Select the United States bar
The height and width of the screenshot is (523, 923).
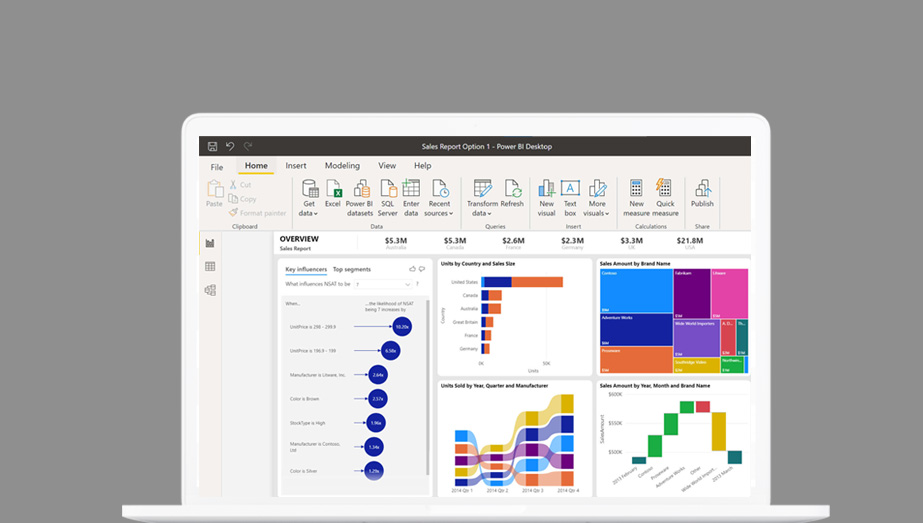click(522, 282)
